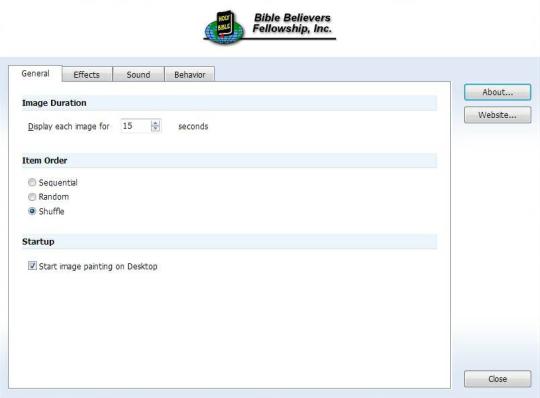The height and width of the screenshot is (398, 540).
Task: Open the About dialog
Action: coord(497,92)
